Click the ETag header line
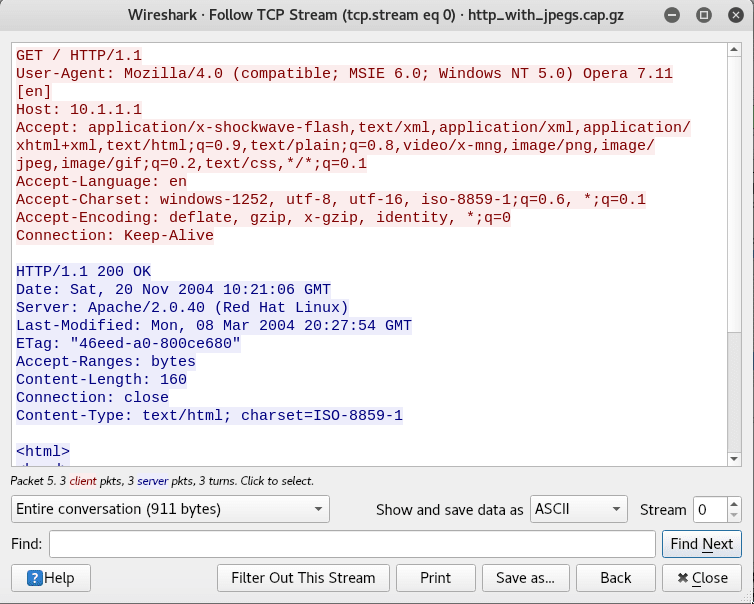Viewport: 754px width, 604px height. point(128,343)
